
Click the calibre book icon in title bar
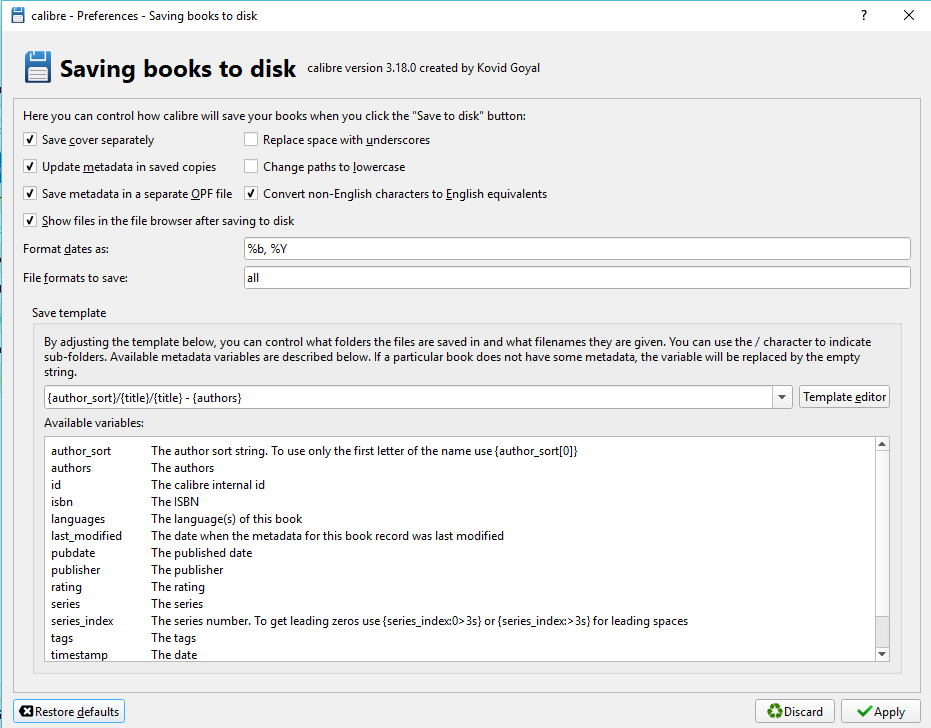point(18,15)
